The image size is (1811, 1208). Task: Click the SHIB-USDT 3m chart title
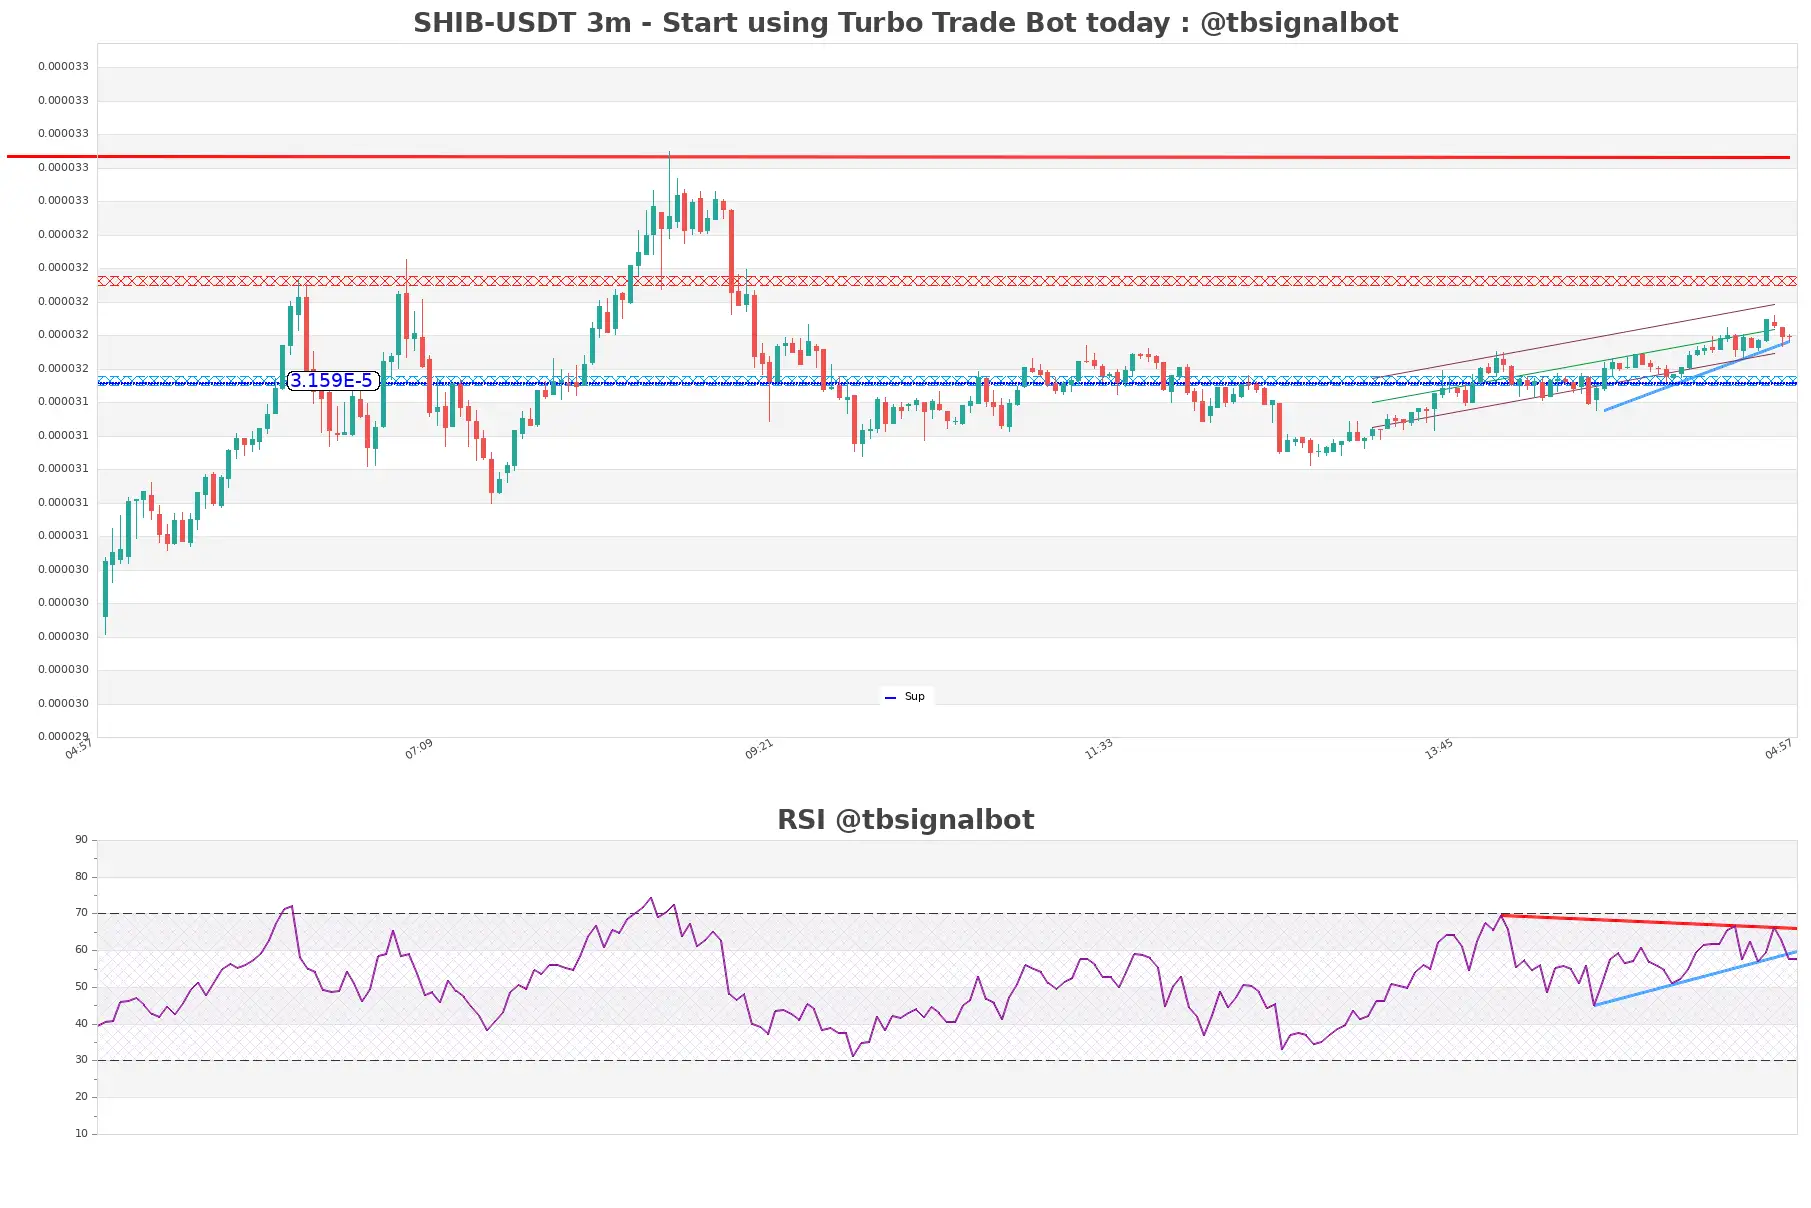coord(905,22)
